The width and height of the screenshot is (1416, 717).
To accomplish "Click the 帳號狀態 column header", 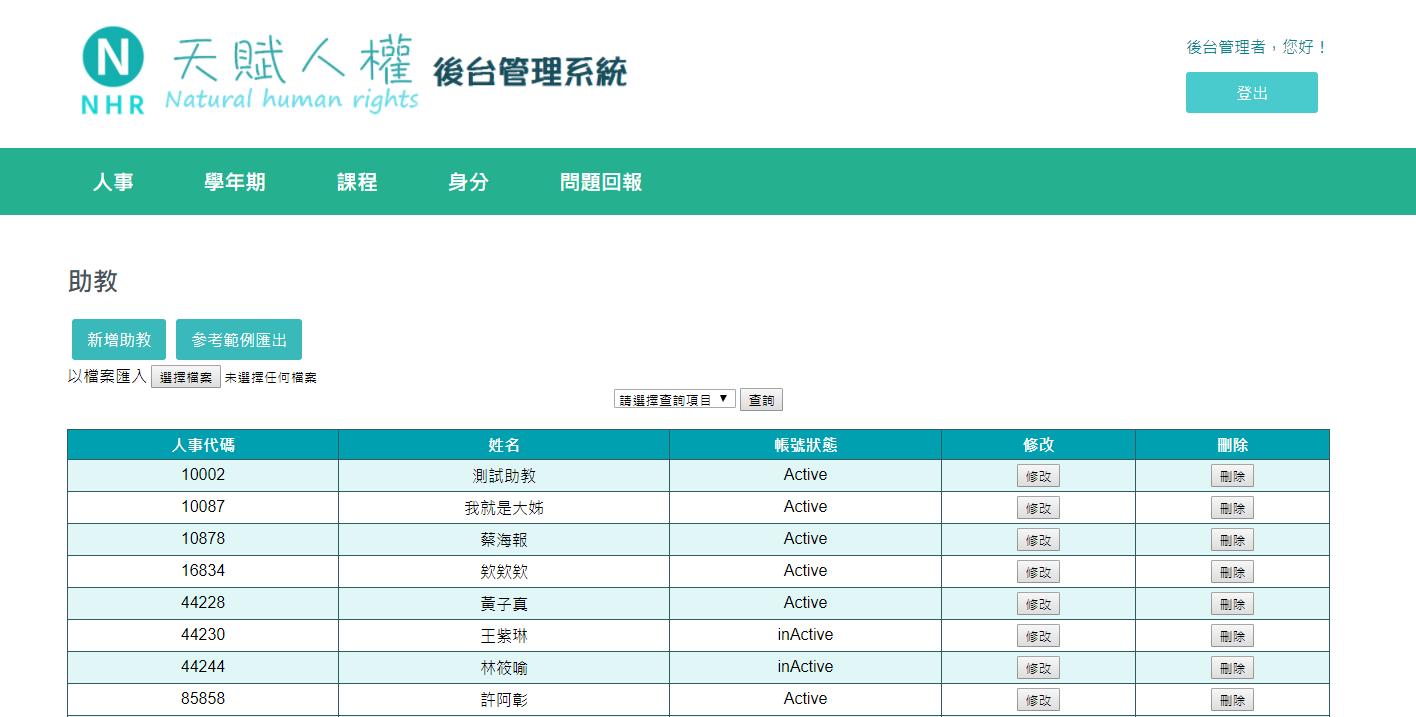I will 805,445.
